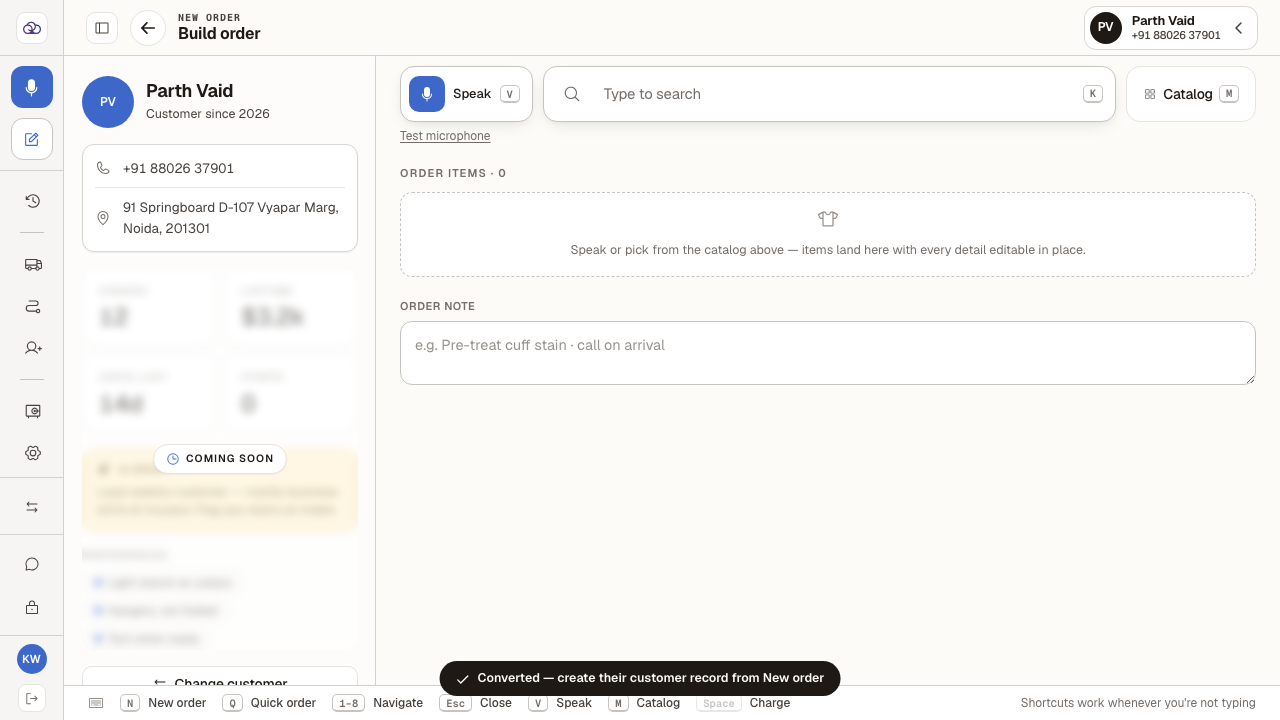Focus the Order note text area

[x=828, y=353]
